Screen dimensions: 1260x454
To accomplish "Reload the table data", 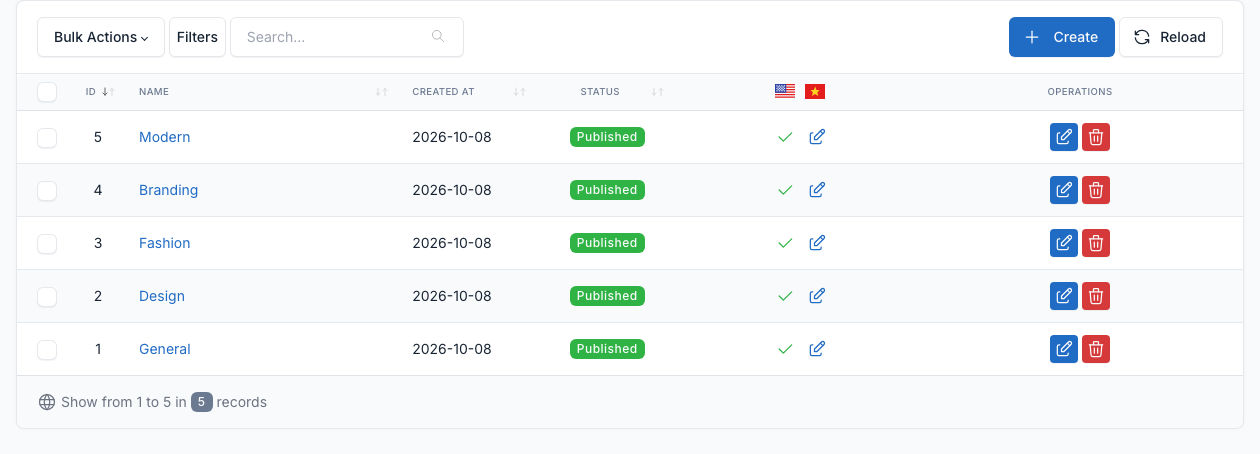I will [1170, 37].
